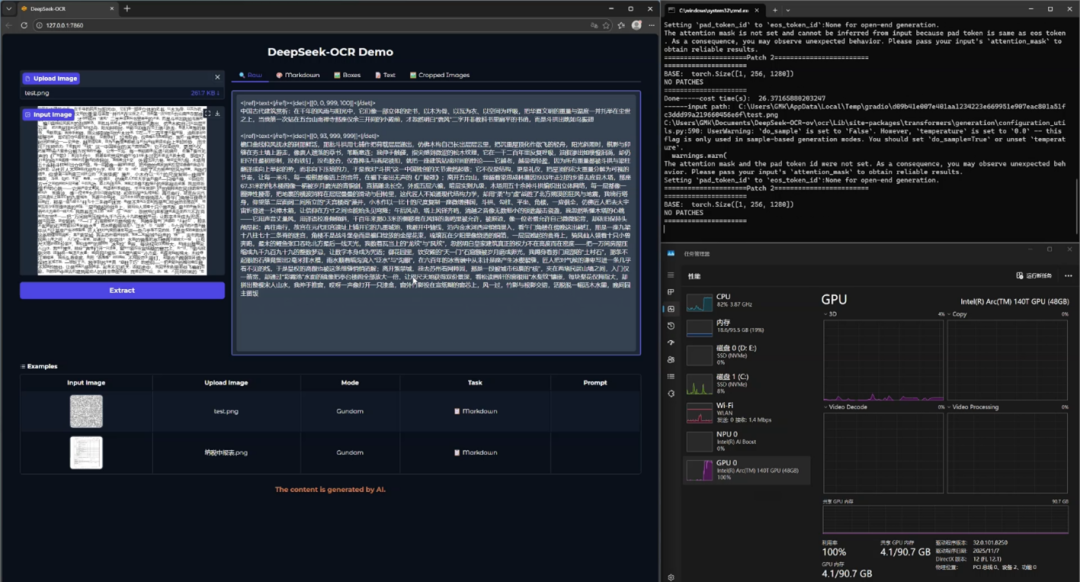Switch to the Markdown output tab

[x=298, y=74]
